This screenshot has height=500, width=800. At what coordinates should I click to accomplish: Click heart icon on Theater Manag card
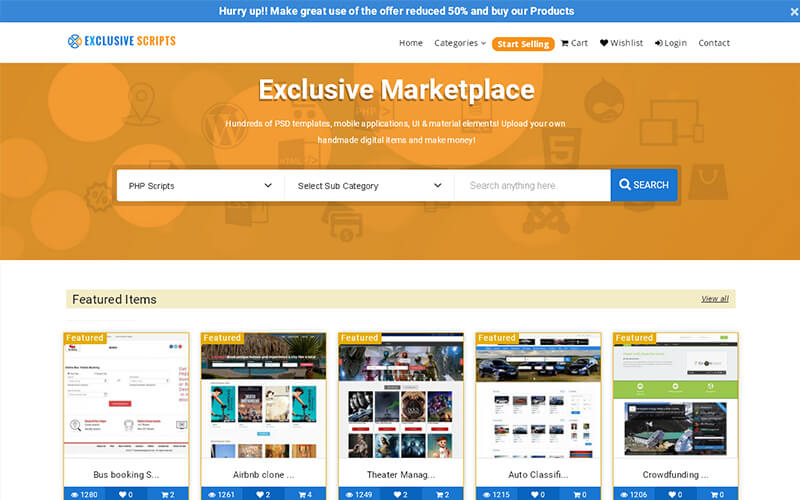(x=397, y=494)
